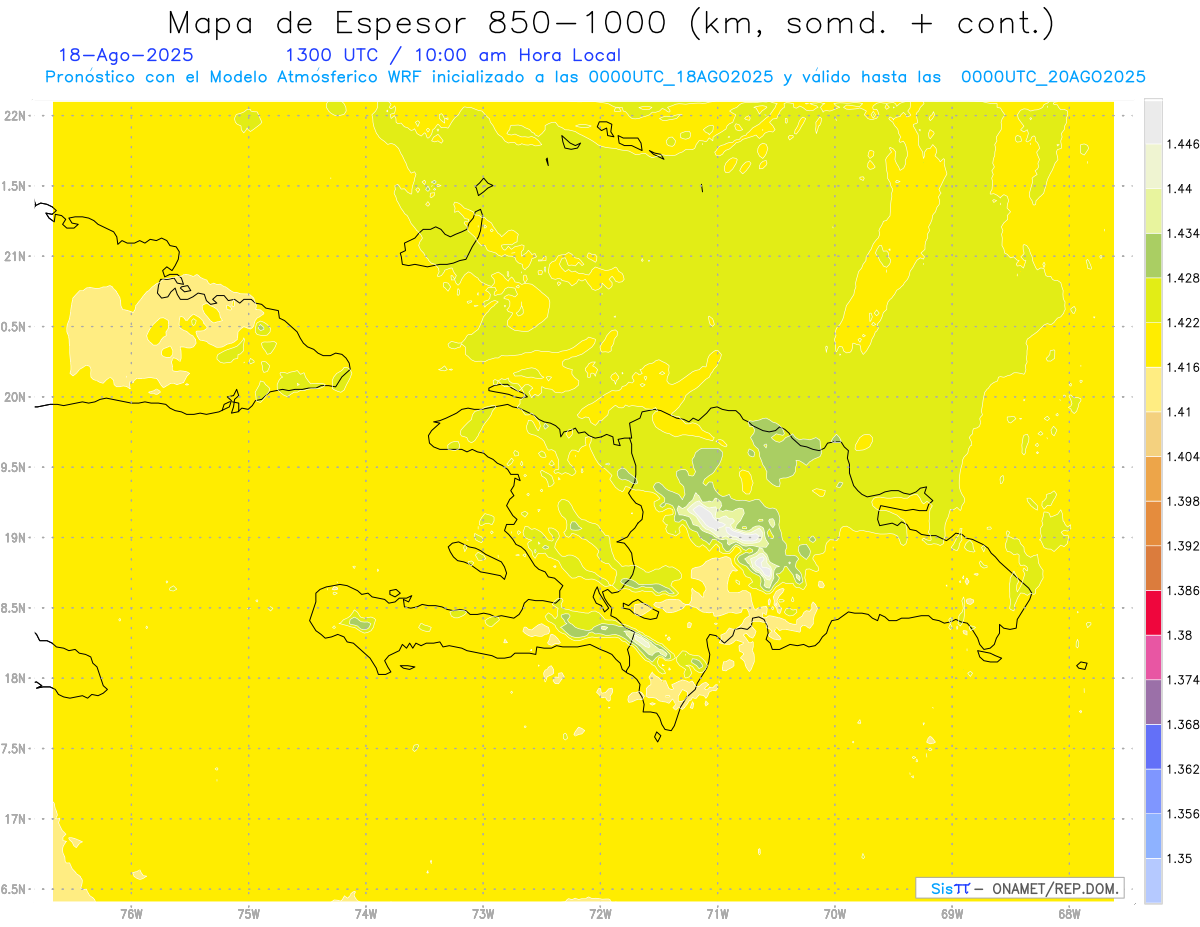Click the latitude label '6.5N'

coord(14,890)
